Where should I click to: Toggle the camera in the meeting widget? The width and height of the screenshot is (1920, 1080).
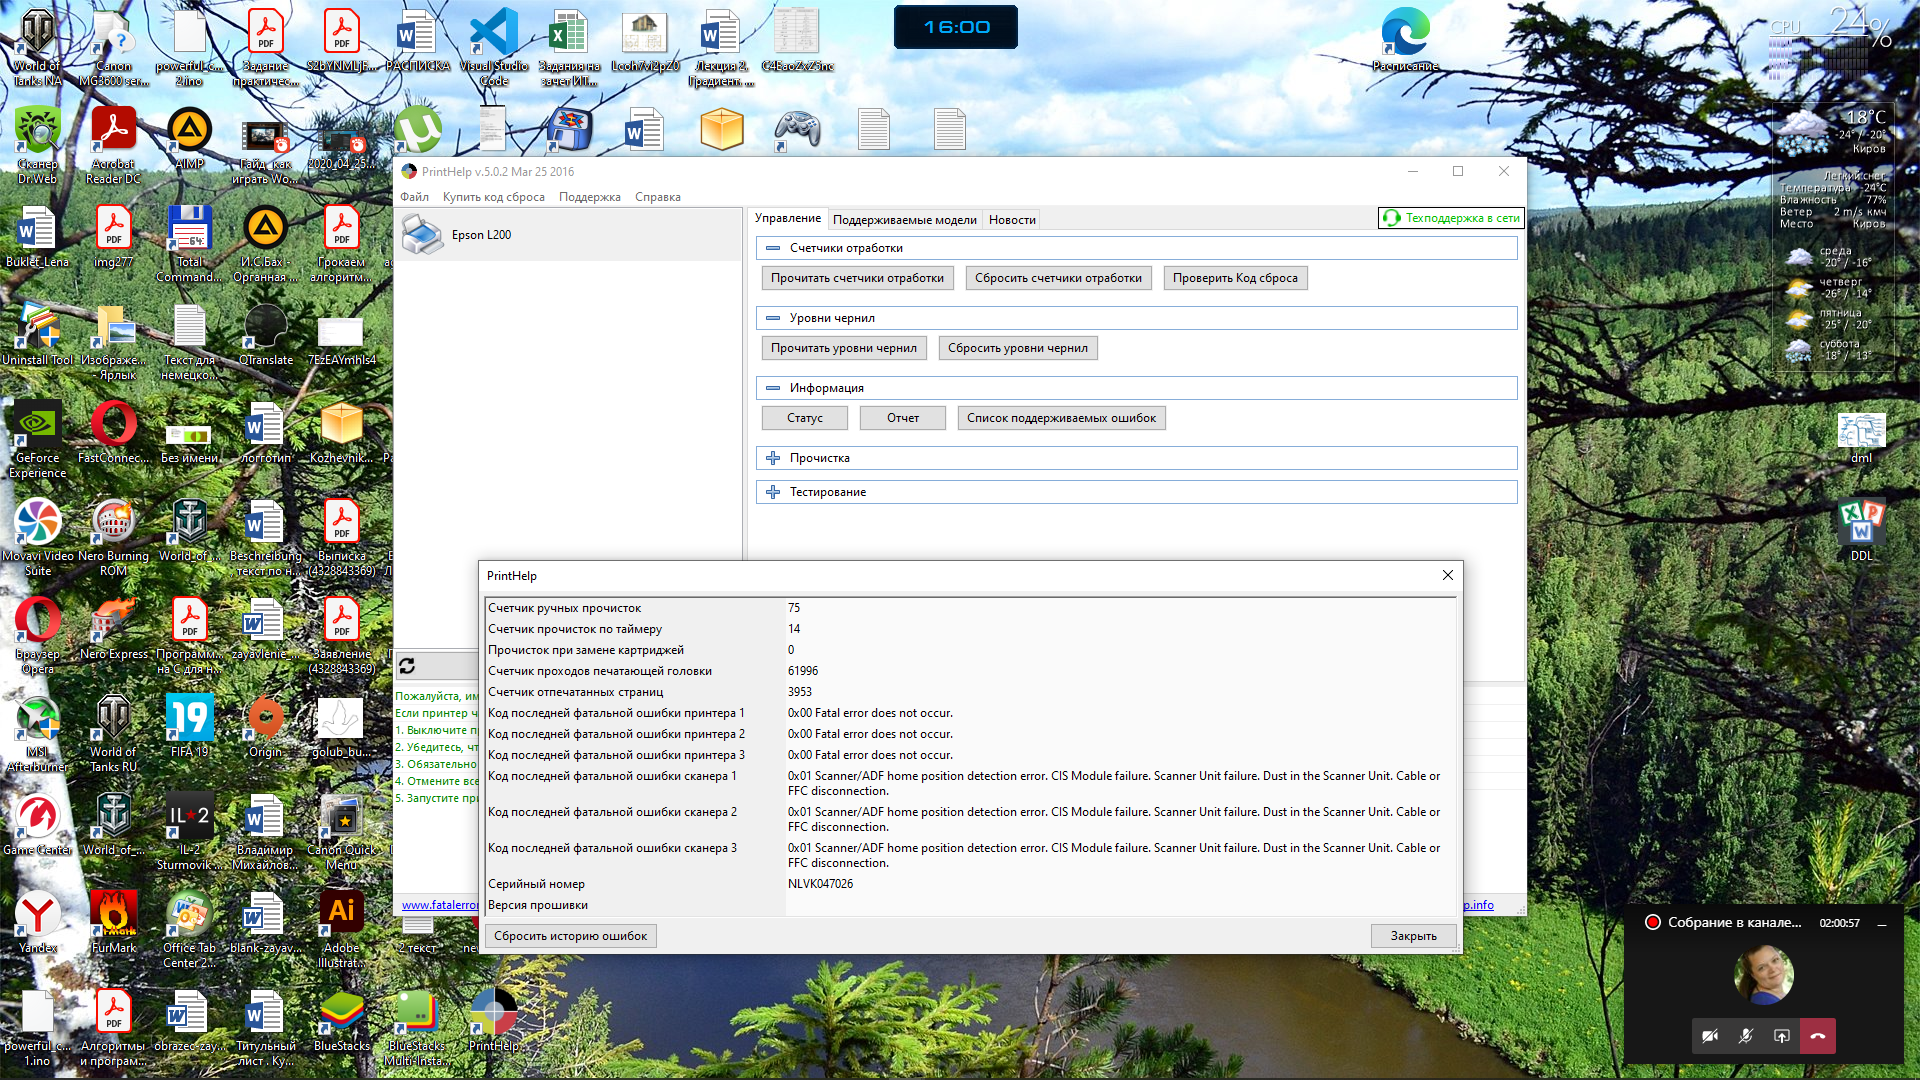[1710, 1036]
